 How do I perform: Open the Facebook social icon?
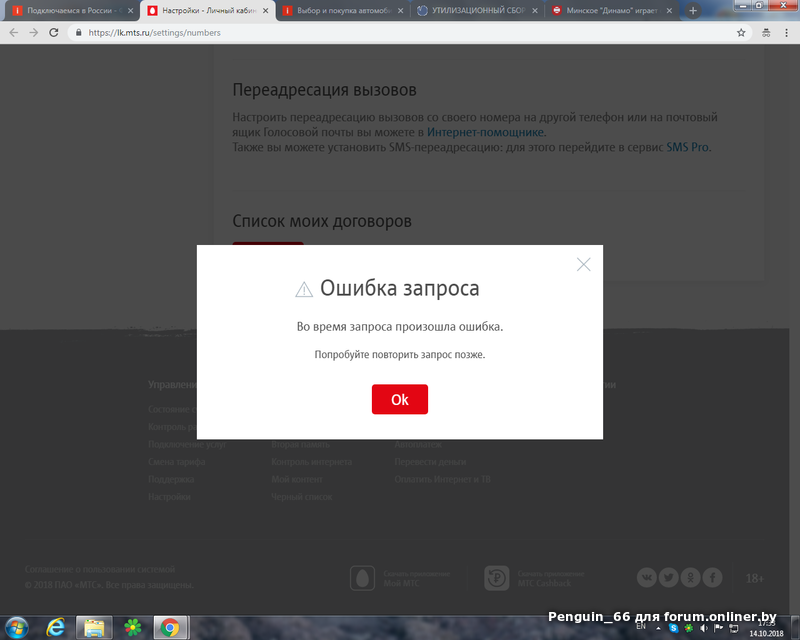coord(712,578)
